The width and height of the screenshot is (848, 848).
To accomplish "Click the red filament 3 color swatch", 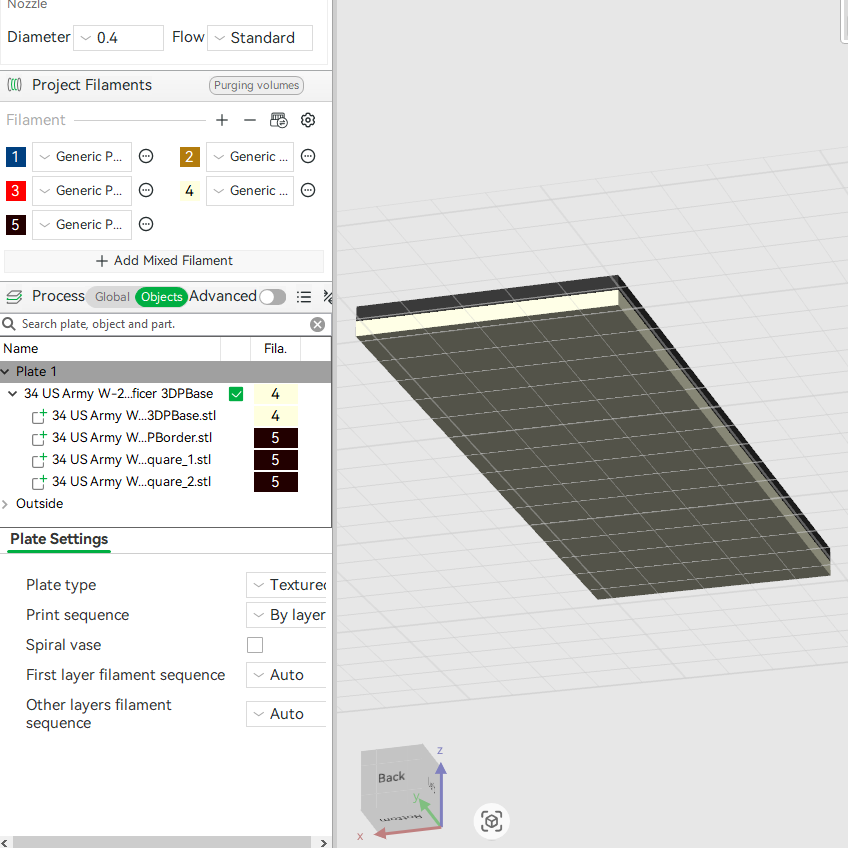I will (x=16, y=190).
